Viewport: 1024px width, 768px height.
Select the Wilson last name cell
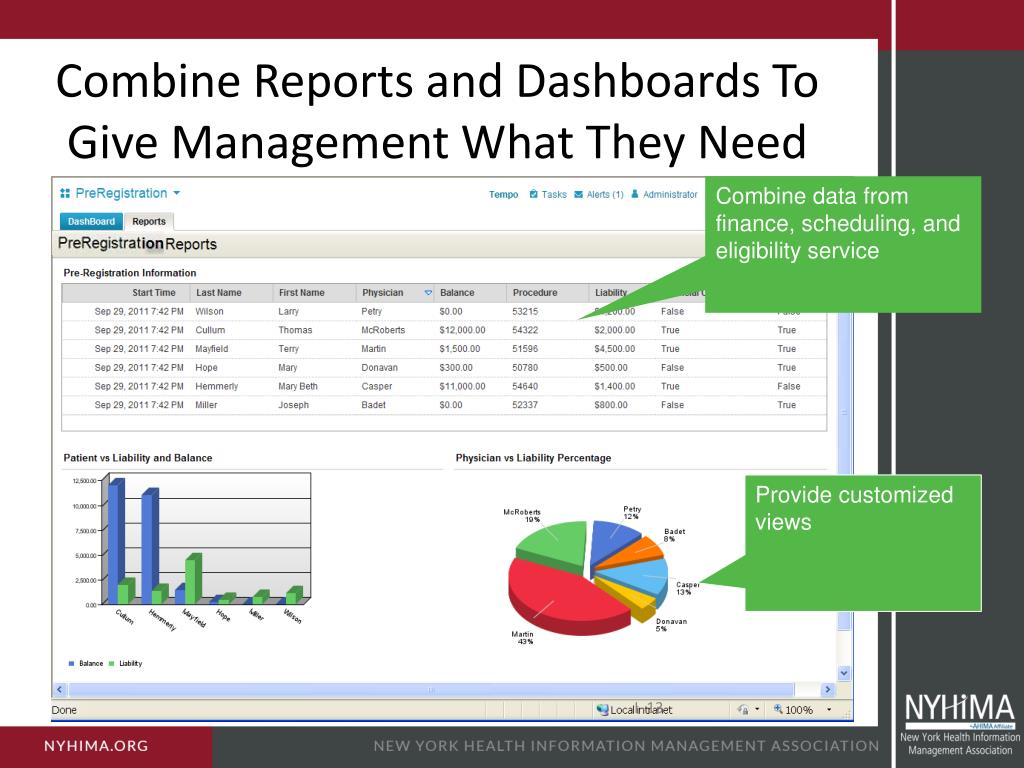point(209,312)
